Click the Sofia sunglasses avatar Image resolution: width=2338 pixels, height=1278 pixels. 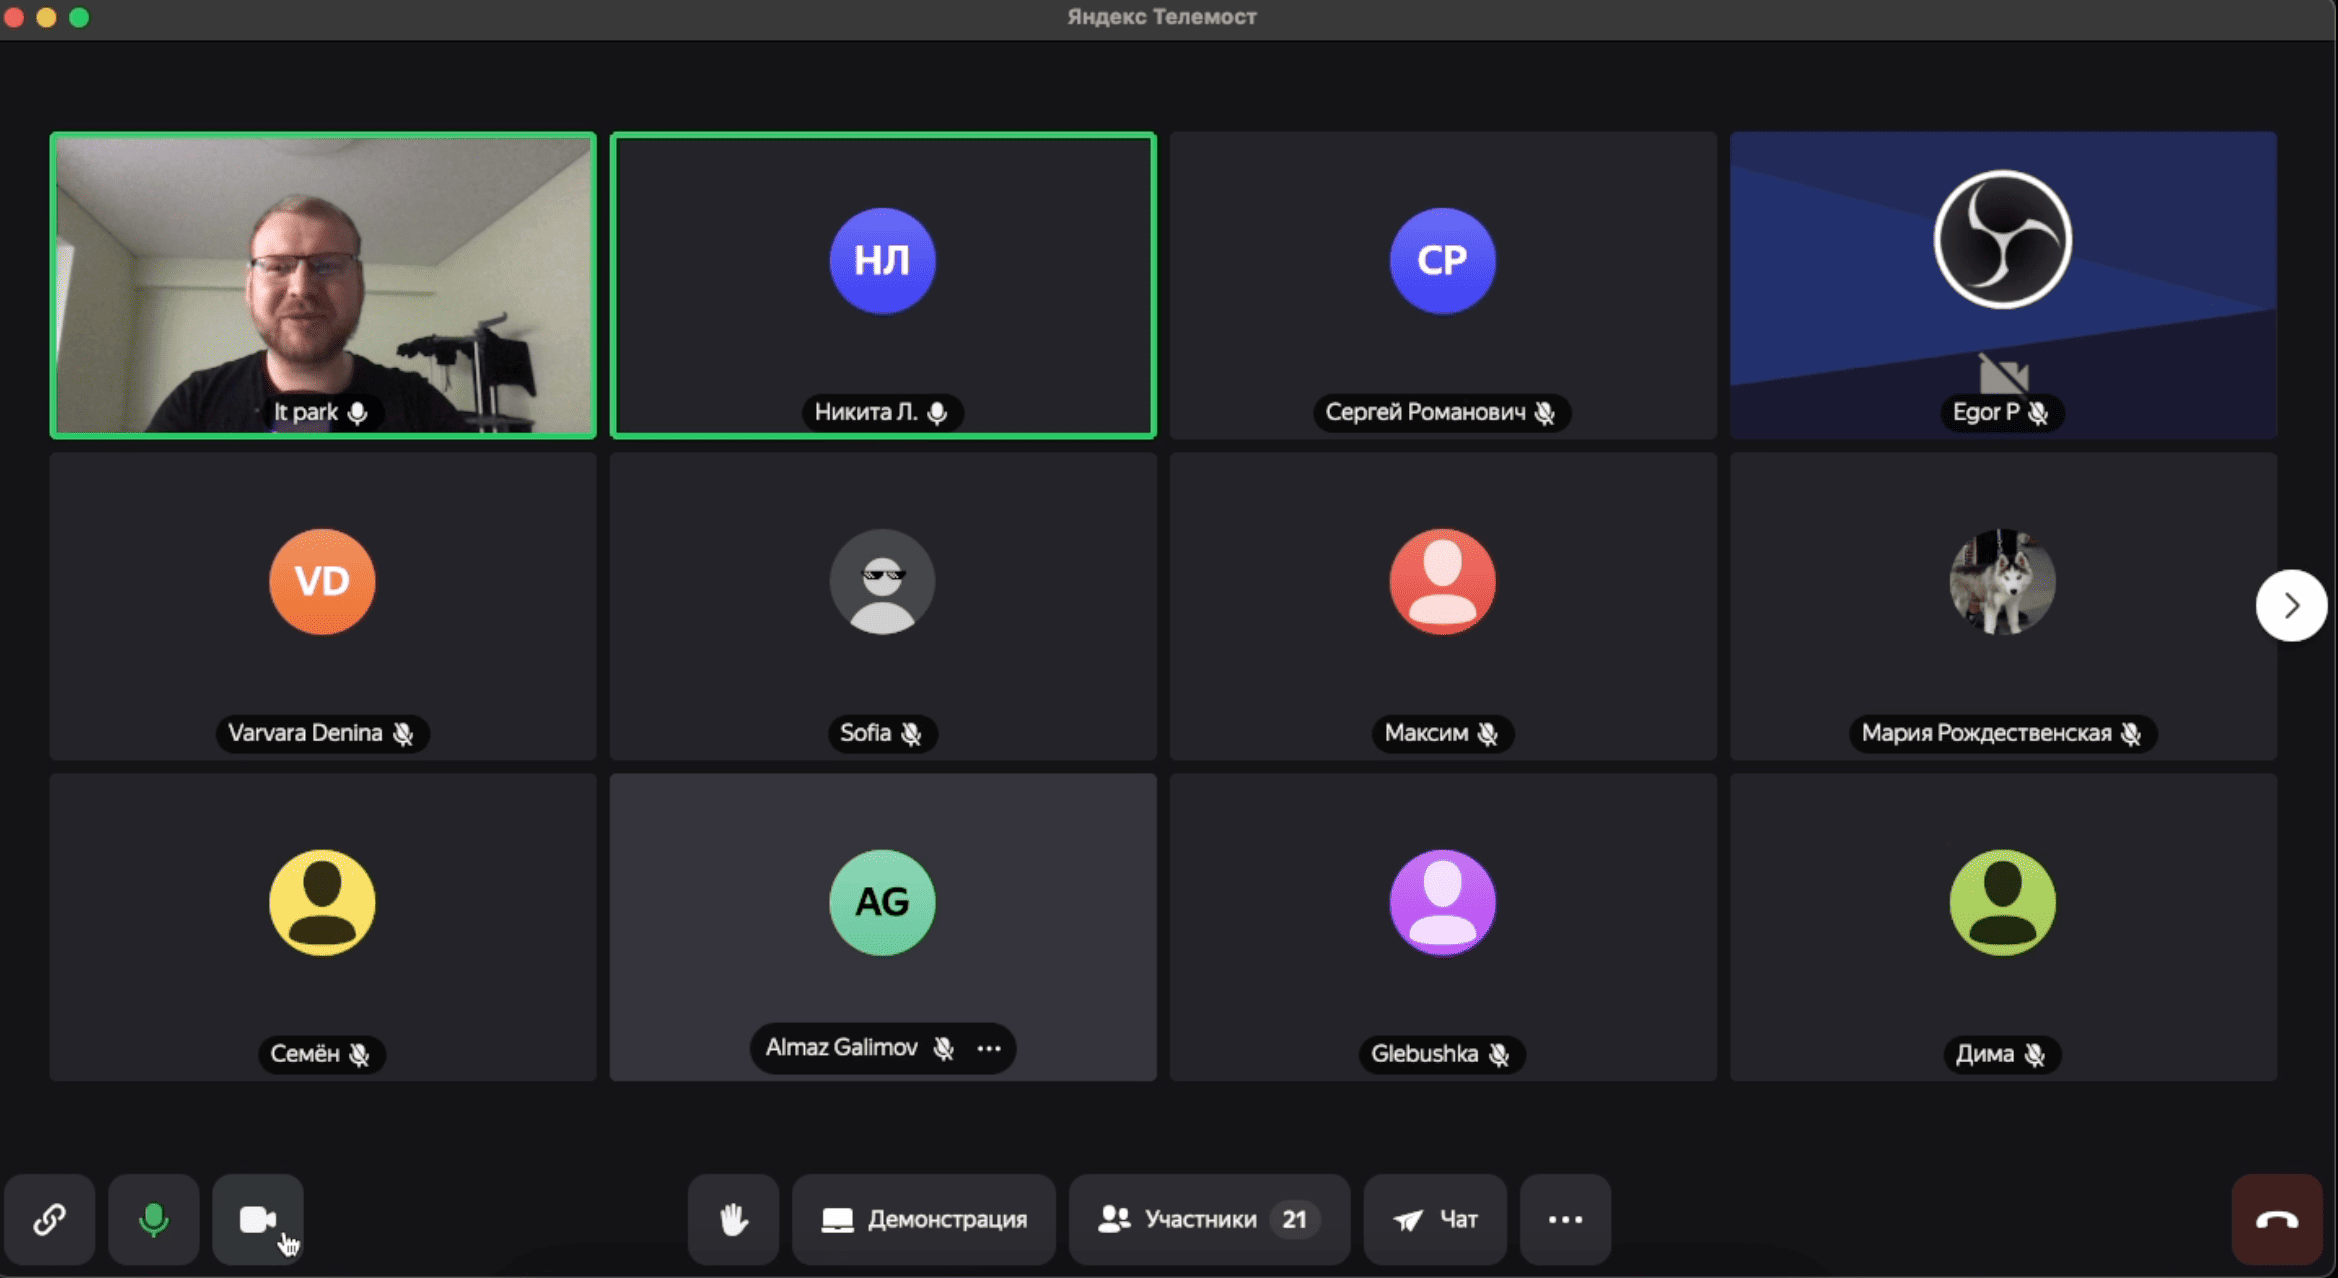pos(882,582)
